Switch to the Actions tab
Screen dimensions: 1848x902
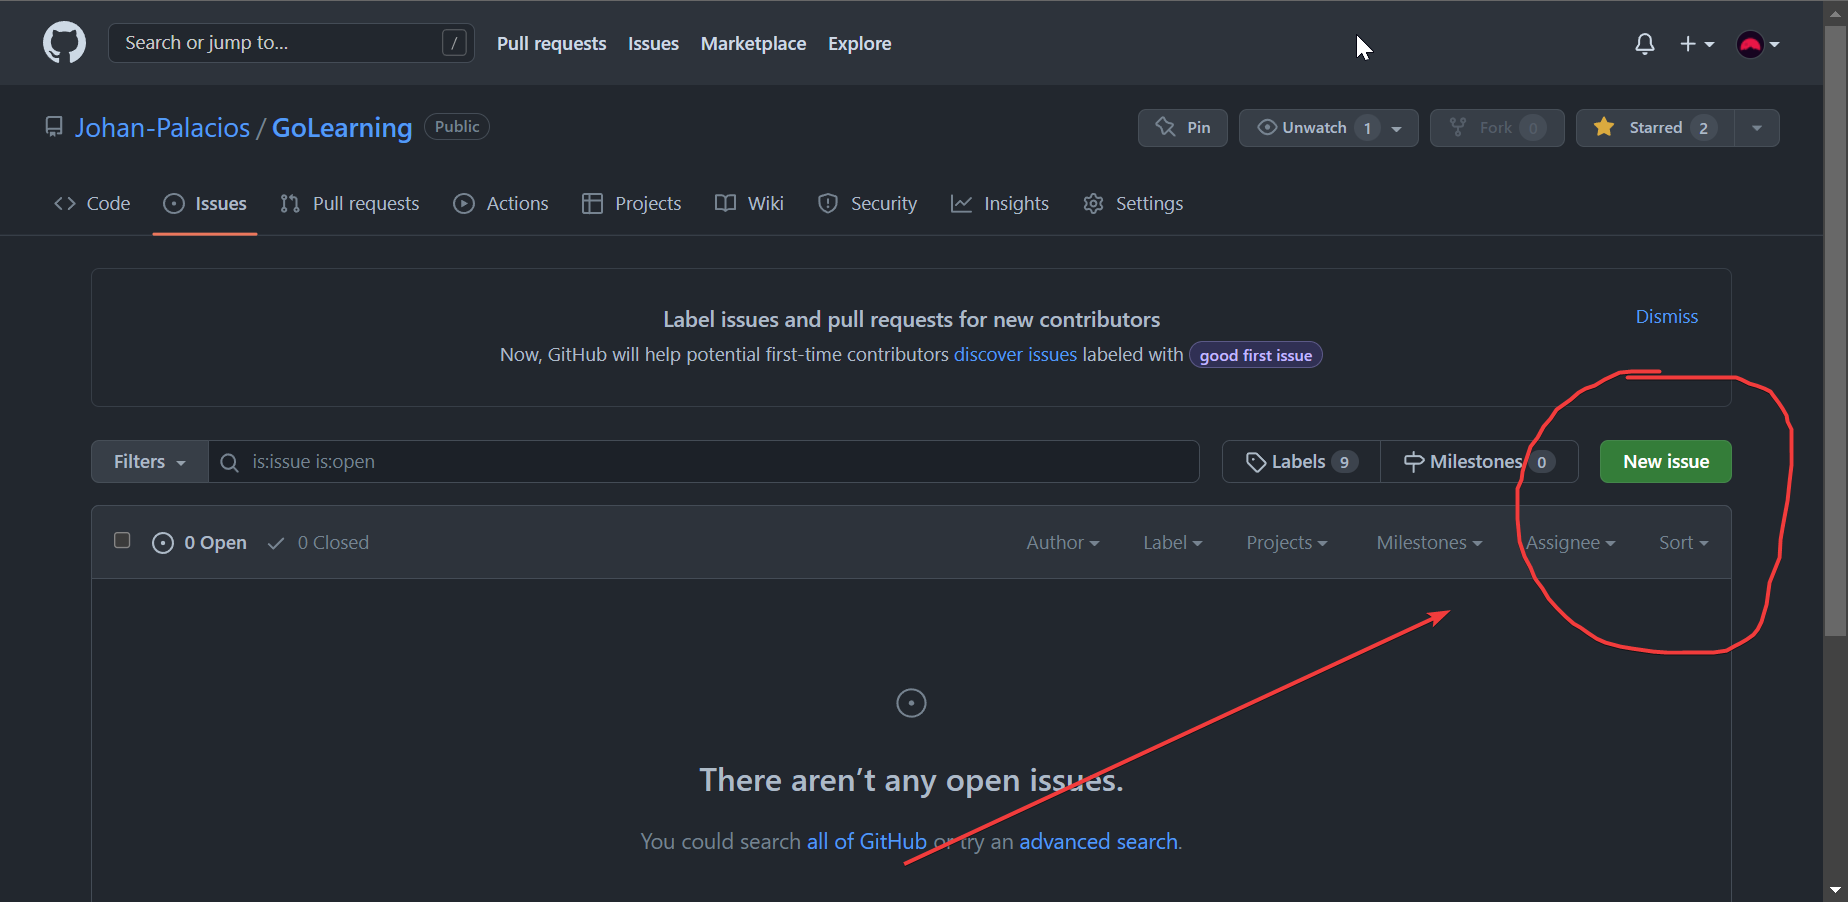501,204
